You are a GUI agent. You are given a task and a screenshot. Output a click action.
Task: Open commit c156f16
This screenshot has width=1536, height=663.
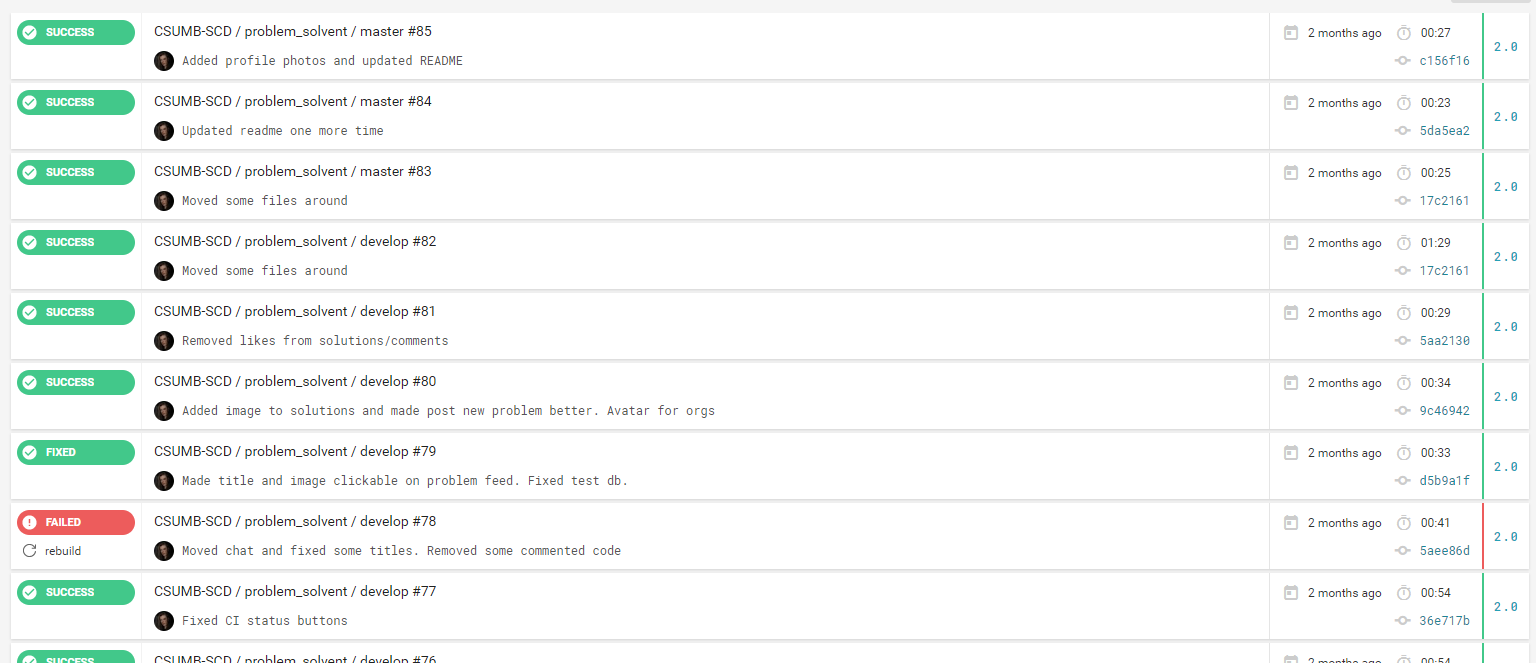pyautogui.click(x=1444, y=60)
